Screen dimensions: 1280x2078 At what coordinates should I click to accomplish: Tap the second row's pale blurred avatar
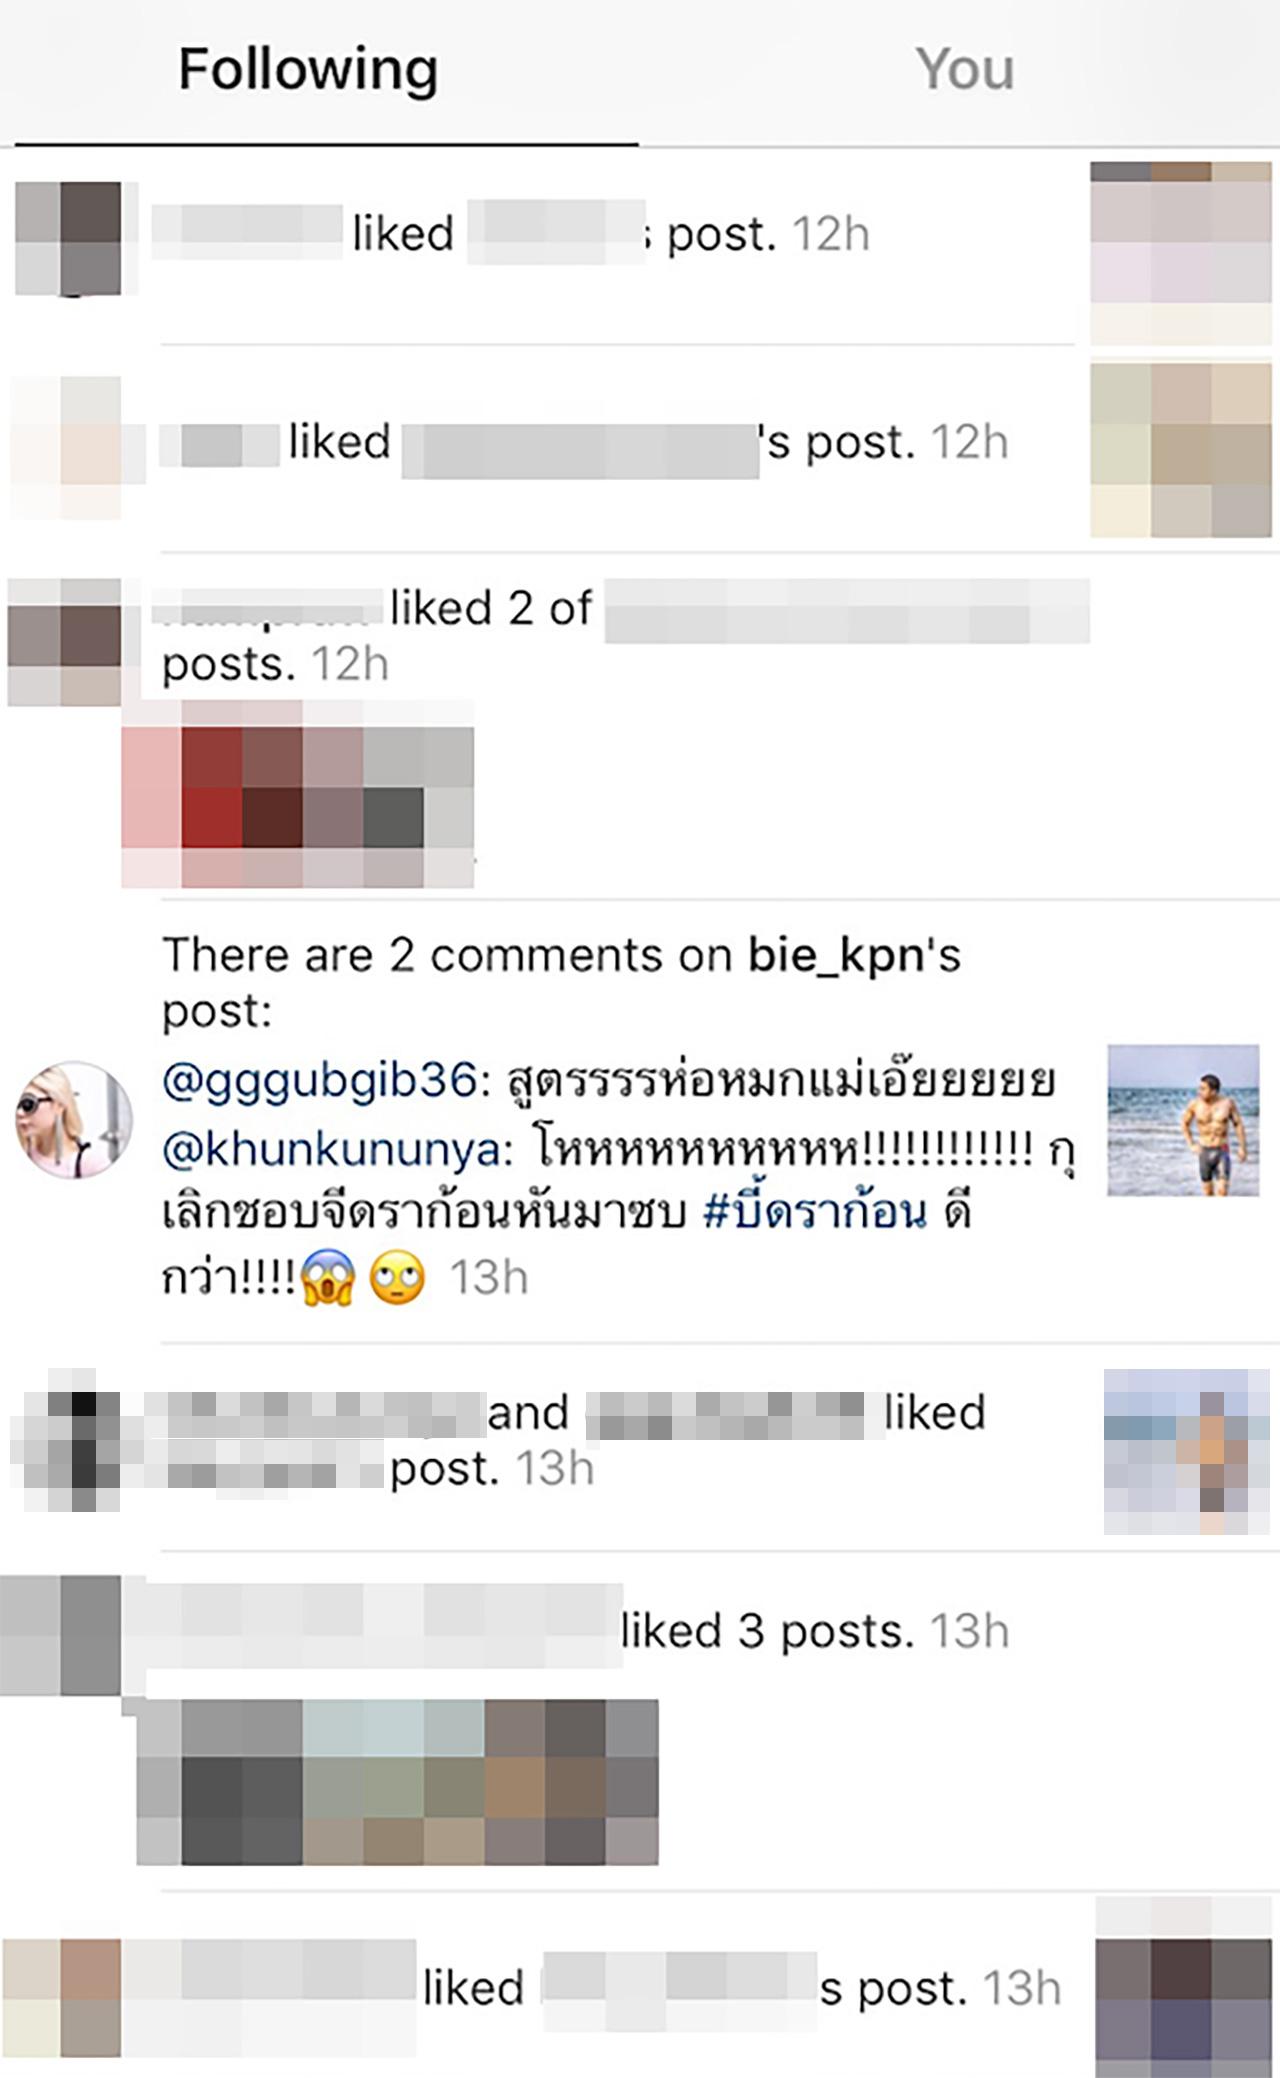click(x=66, y=447)
